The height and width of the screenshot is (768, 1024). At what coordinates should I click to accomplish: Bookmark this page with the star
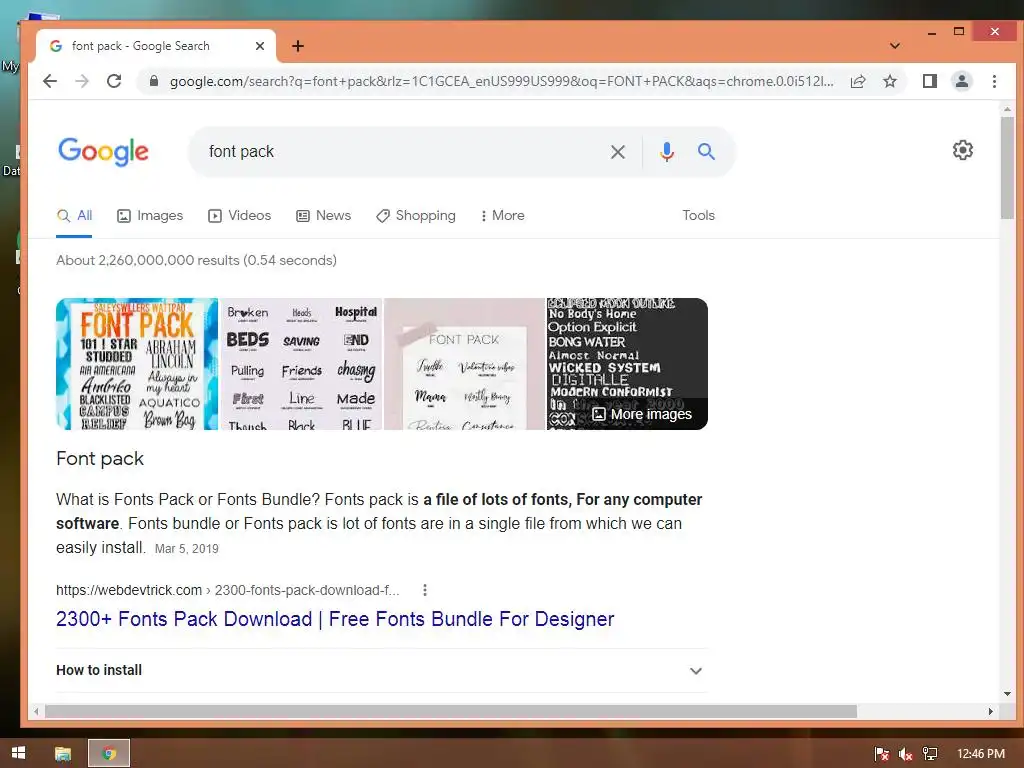(x=890, y=81)
